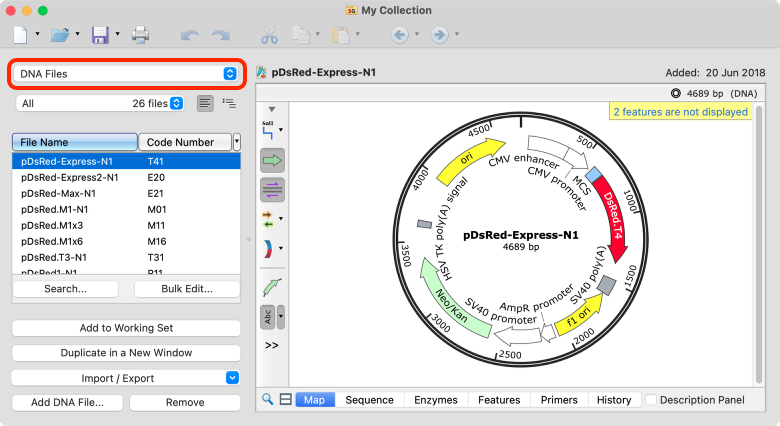
Task: Expand the Save dropdown arrow
Action: (x=118, y=34)
